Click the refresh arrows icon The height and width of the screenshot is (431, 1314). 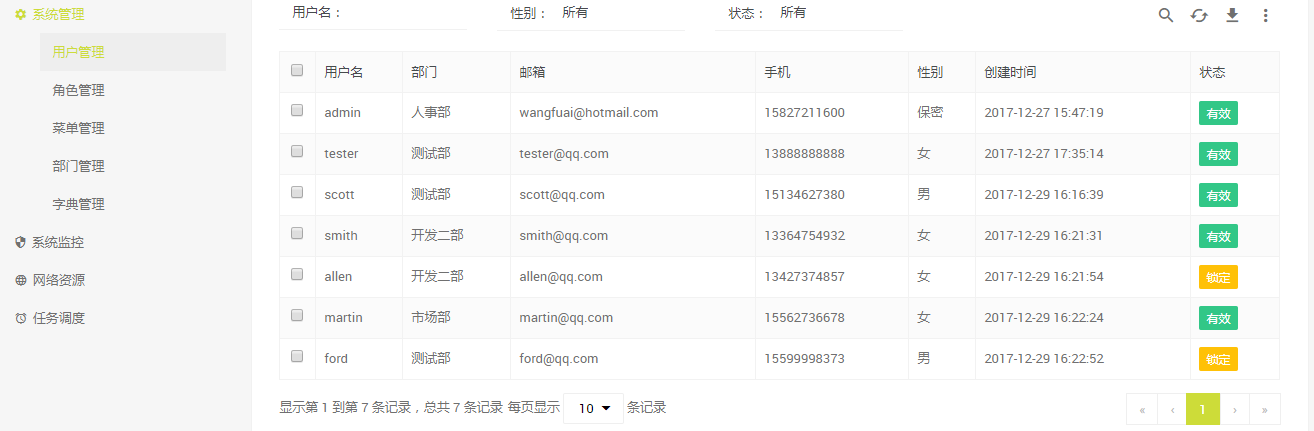click(1199, 15)
